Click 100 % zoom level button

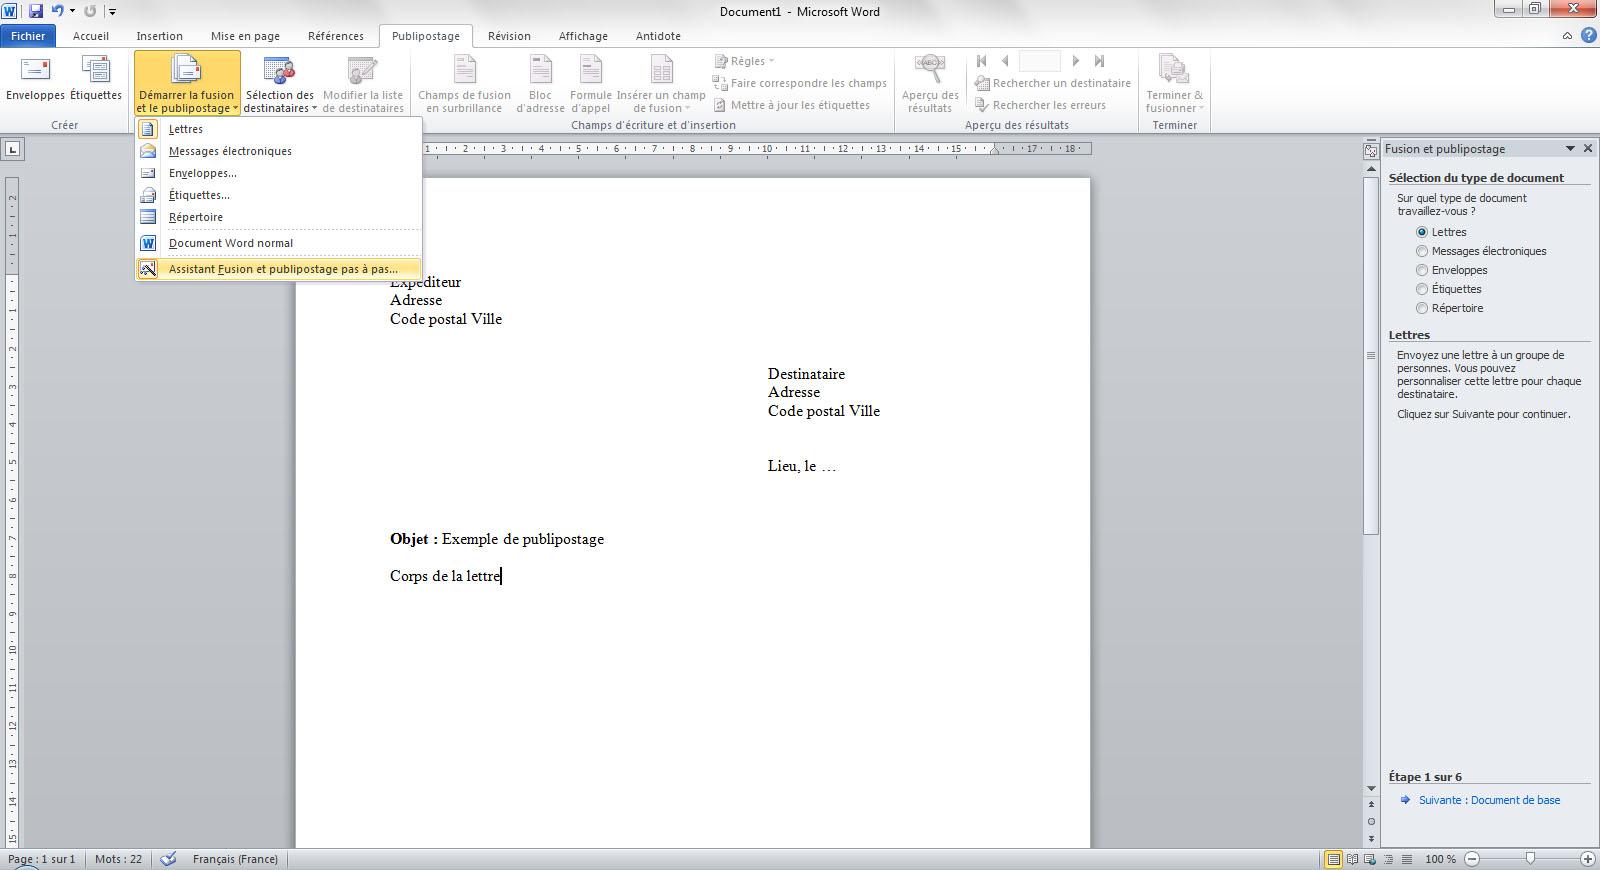(1440, 859)
